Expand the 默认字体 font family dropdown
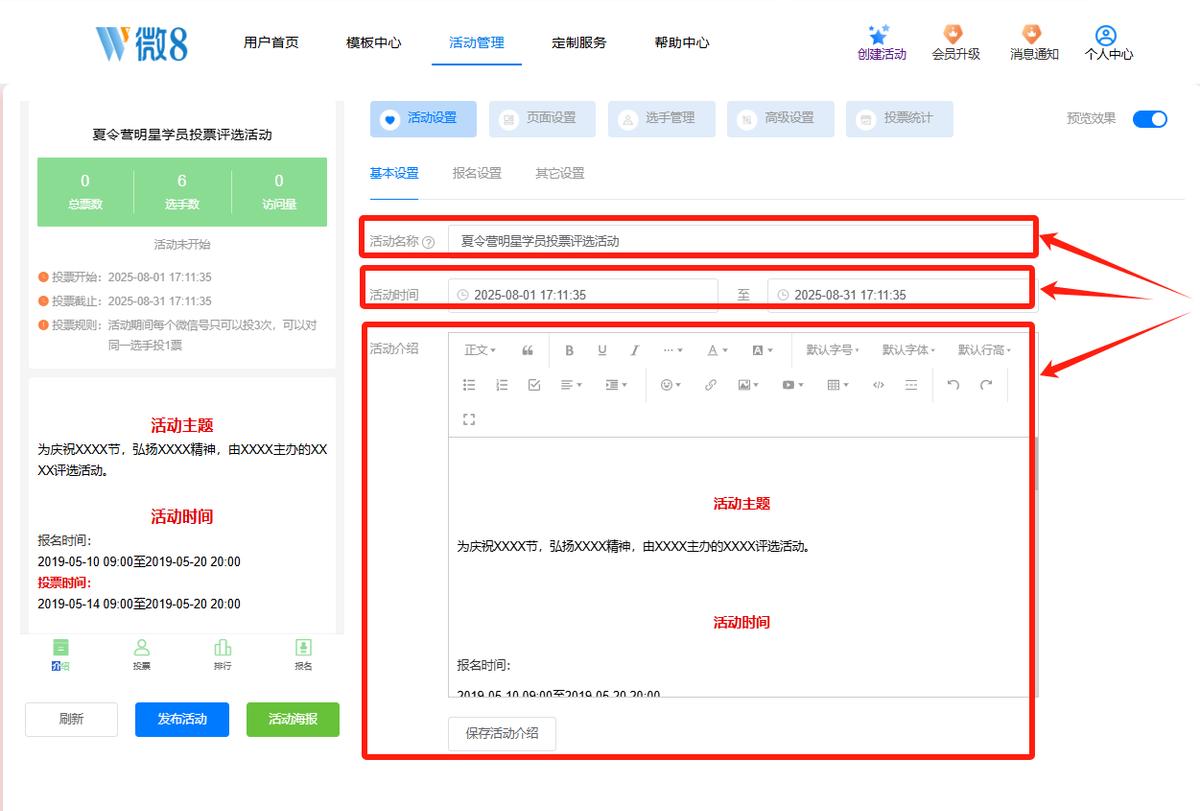Viewport: 1200px width, 811px height. 908,350
